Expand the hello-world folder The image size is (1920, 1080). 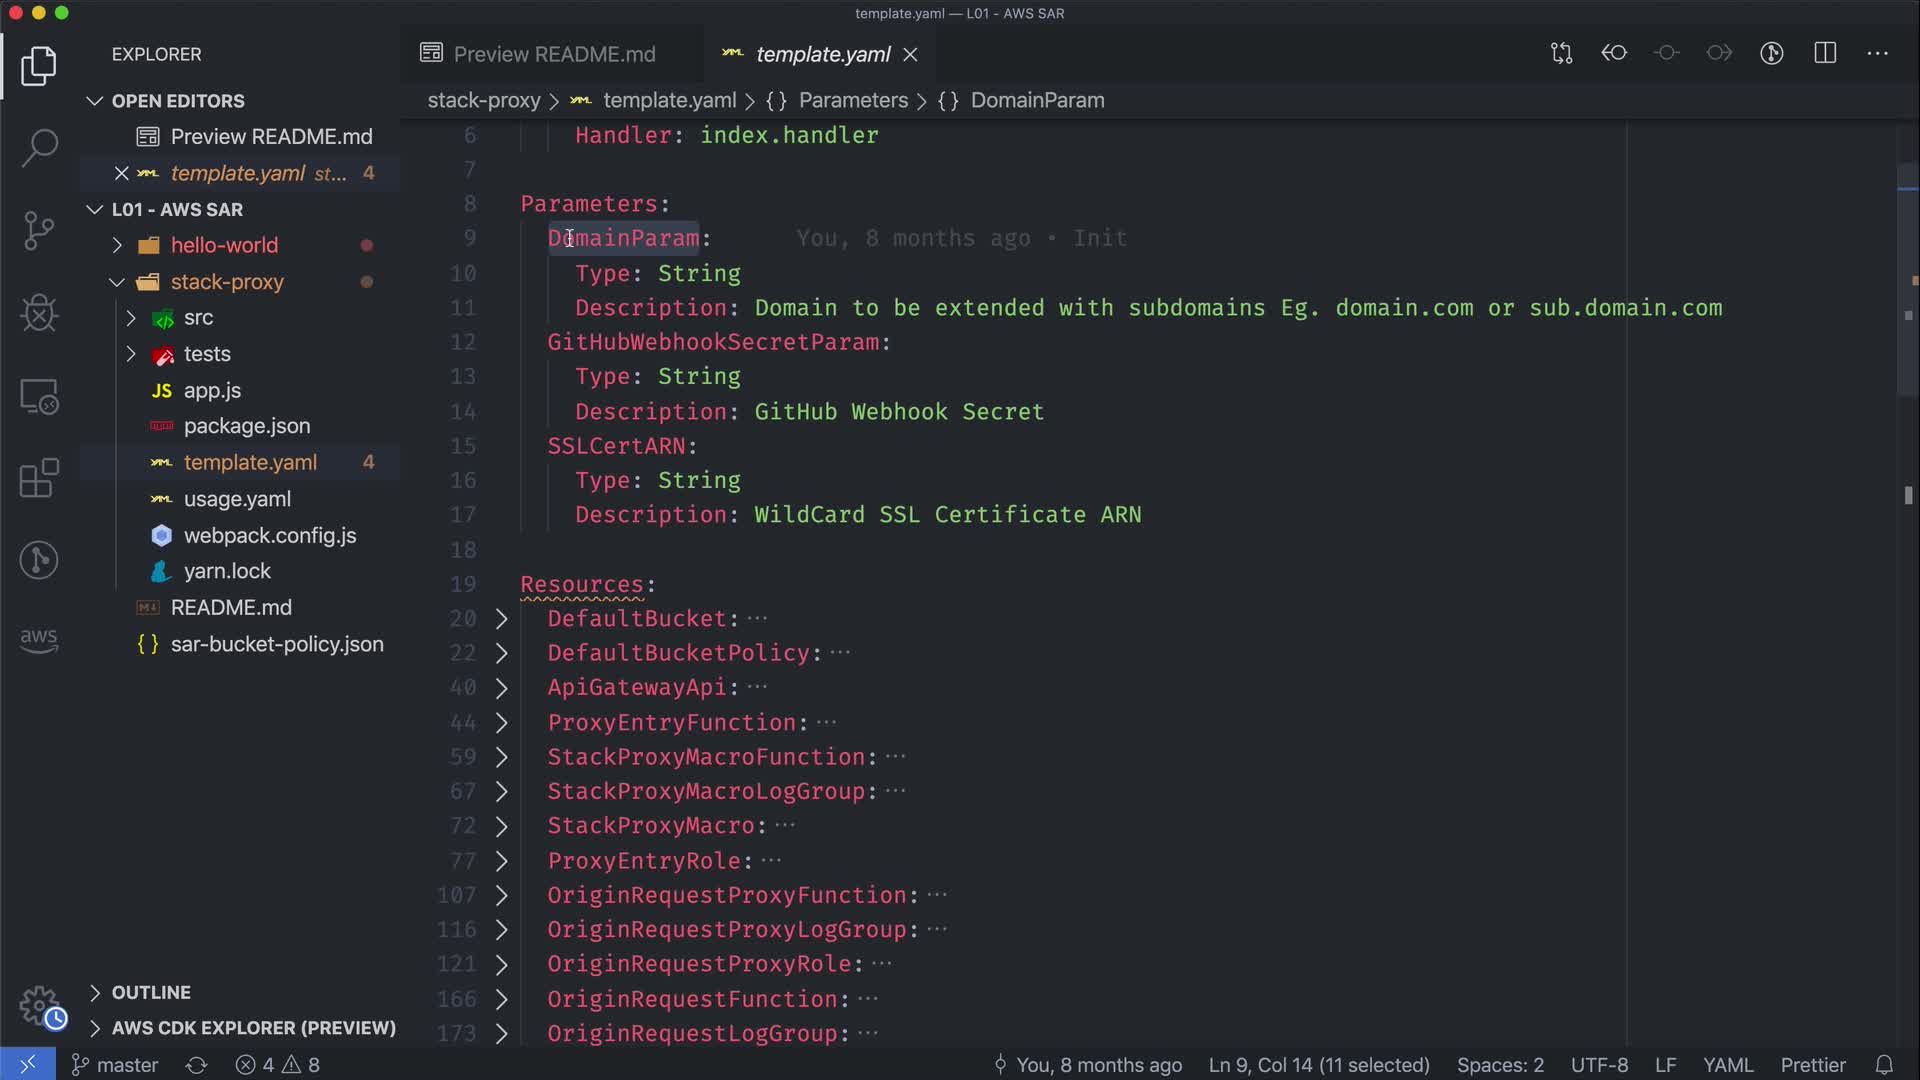click(224, 245)
